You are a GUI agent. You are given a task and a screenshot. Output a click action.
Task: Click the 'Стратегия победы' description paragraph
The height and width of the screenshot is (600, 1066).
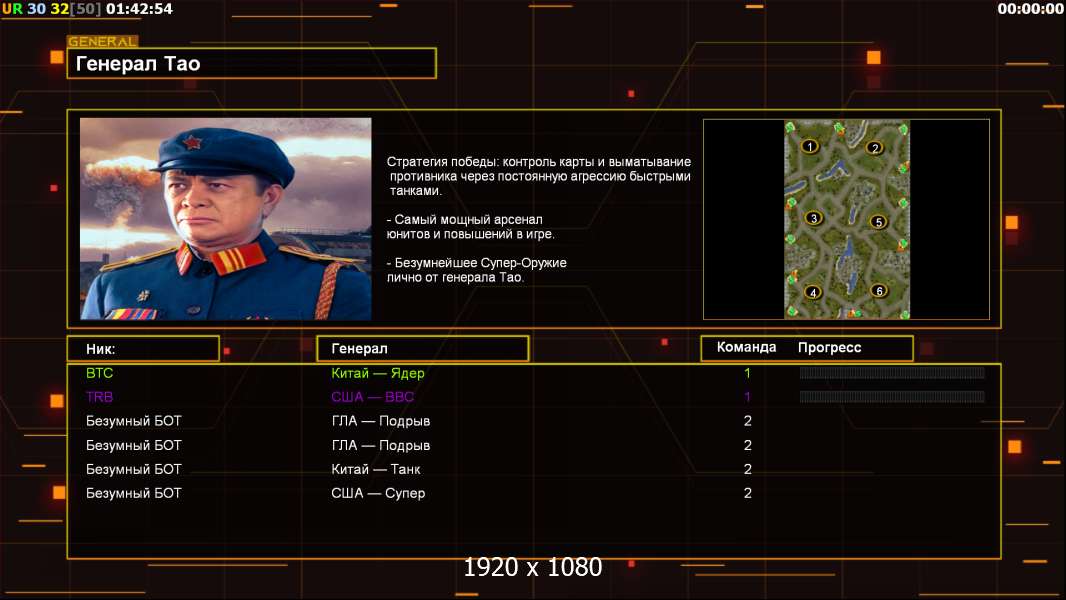tap(538, 176)
